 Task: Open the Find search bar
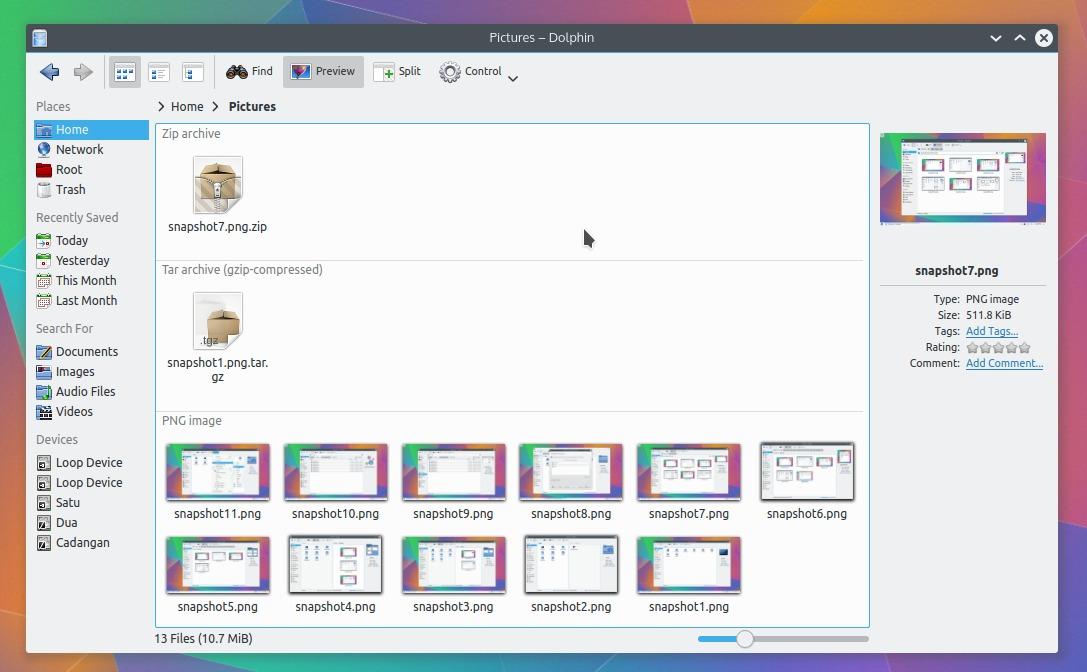click(249, 71)
